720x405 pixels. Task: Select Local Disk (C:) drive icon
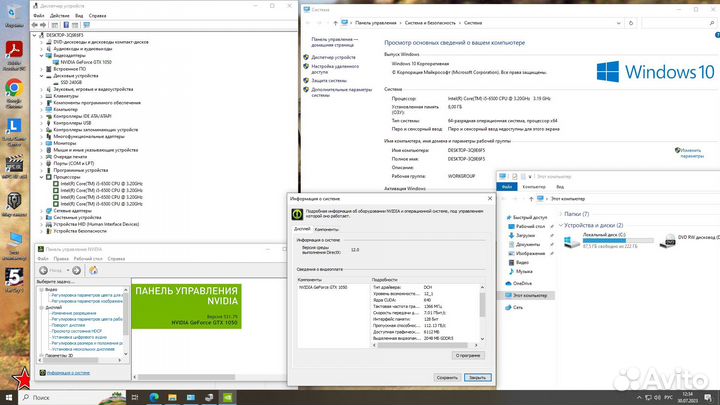pos(572,241)
